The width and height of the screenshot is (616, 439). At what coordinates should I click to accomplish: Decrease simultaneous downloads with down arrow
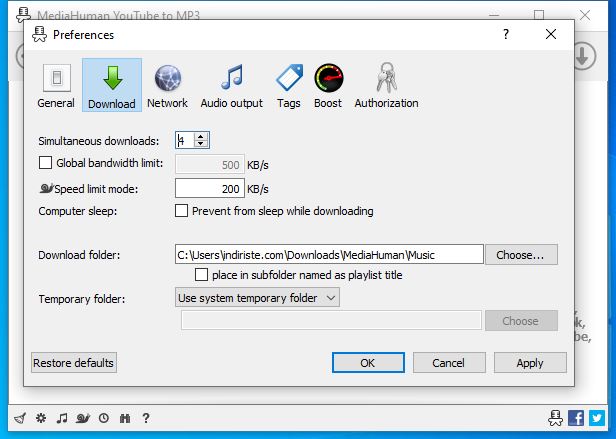click(201, 143)
